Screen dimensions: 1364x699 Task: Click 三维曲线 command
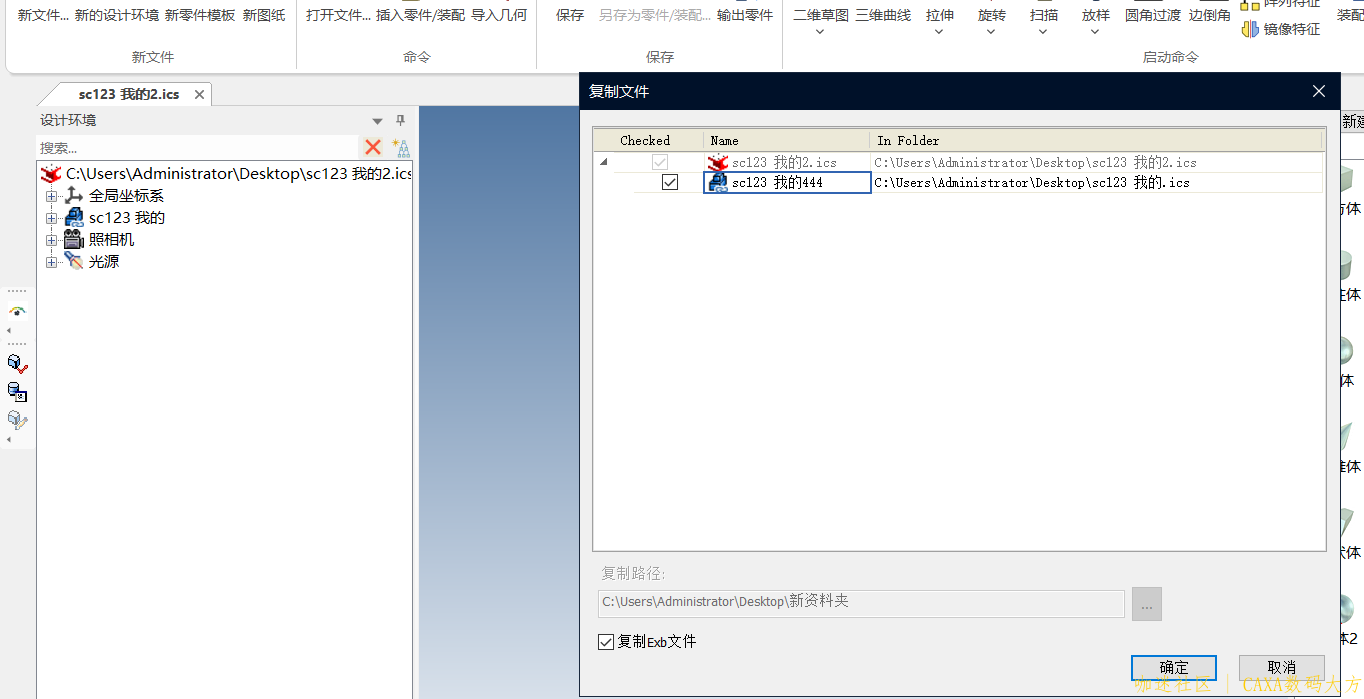tap(883, 15)
